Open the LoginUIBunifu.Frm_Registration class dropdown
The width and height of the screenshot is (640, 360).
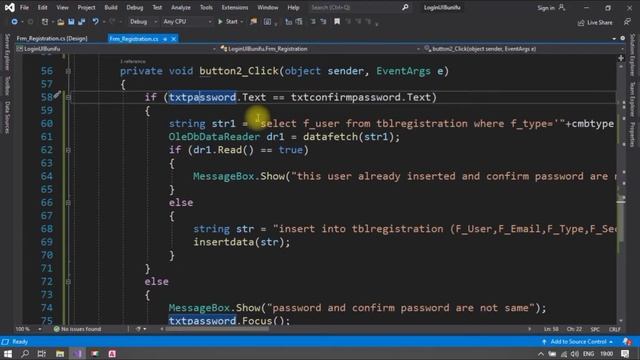[x=320, y=49]
